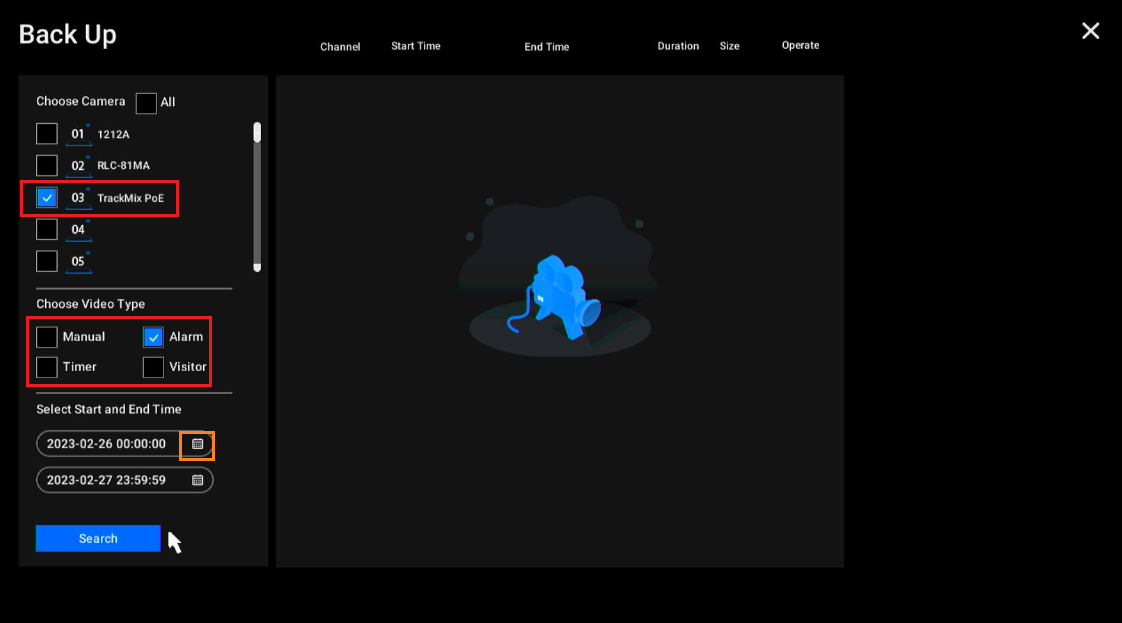Click the Size column header
Viewport: 1122px width, 623px height.
pyautogui.click(x=729, y=46)
